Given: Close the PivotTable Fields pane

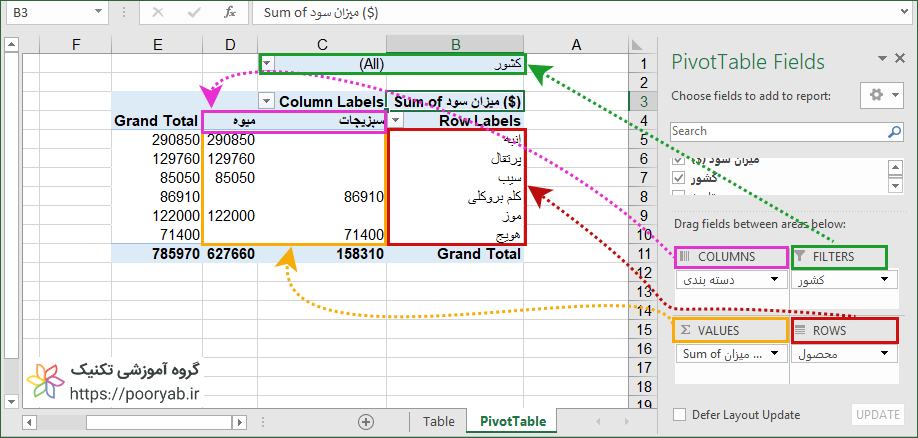Looking at the screenshot, I should (x=900, y=57).
